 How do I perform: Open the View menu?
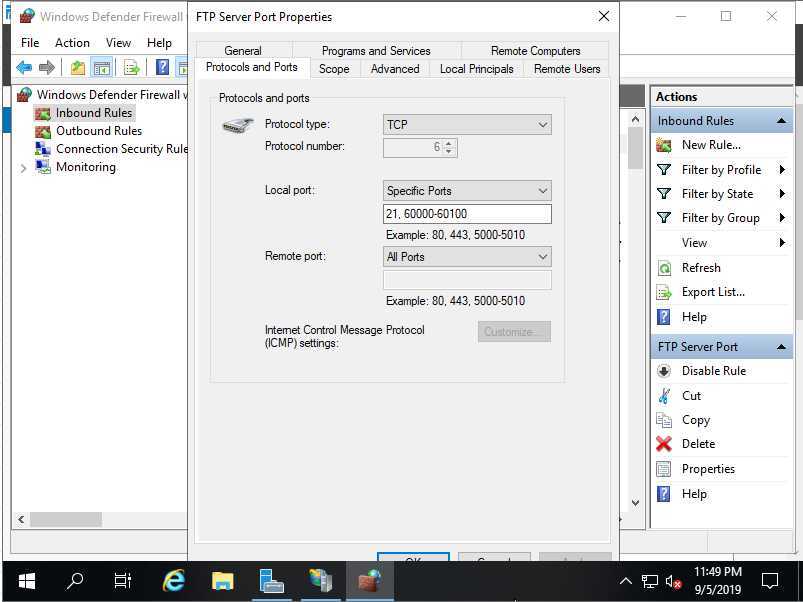pyautogui.click(x=118, y=42)
